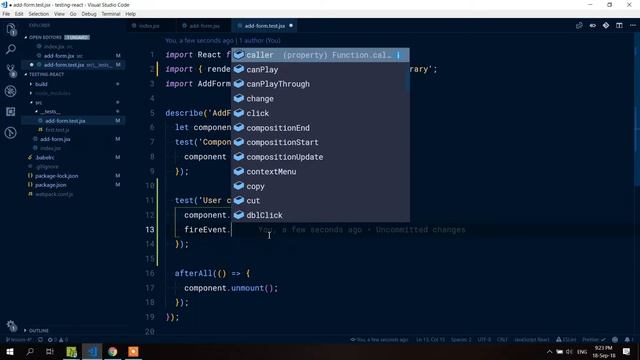Open the orange app icon on the taskbar
This screenshot has width=640, height=360.
(133, 351)
